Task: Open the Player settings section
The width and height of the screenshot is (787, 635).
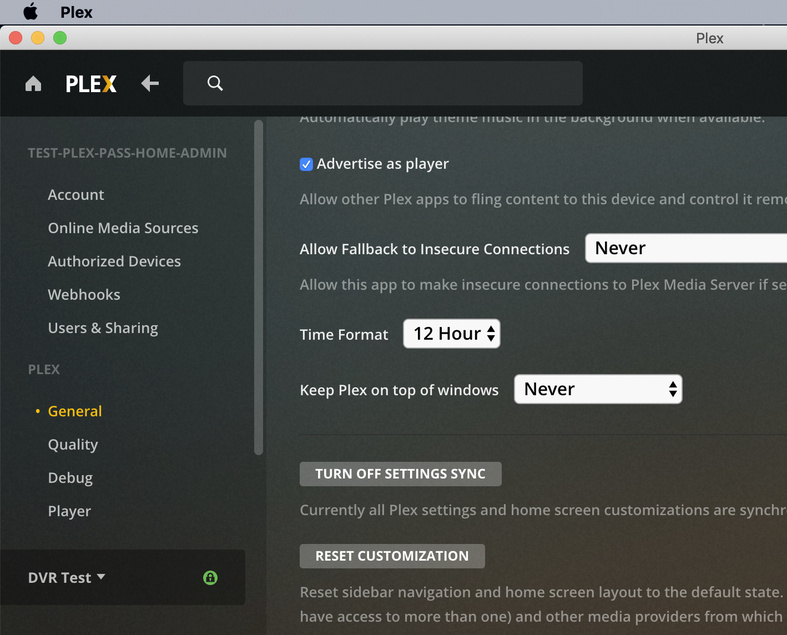Action: click(x=69, y=511)
